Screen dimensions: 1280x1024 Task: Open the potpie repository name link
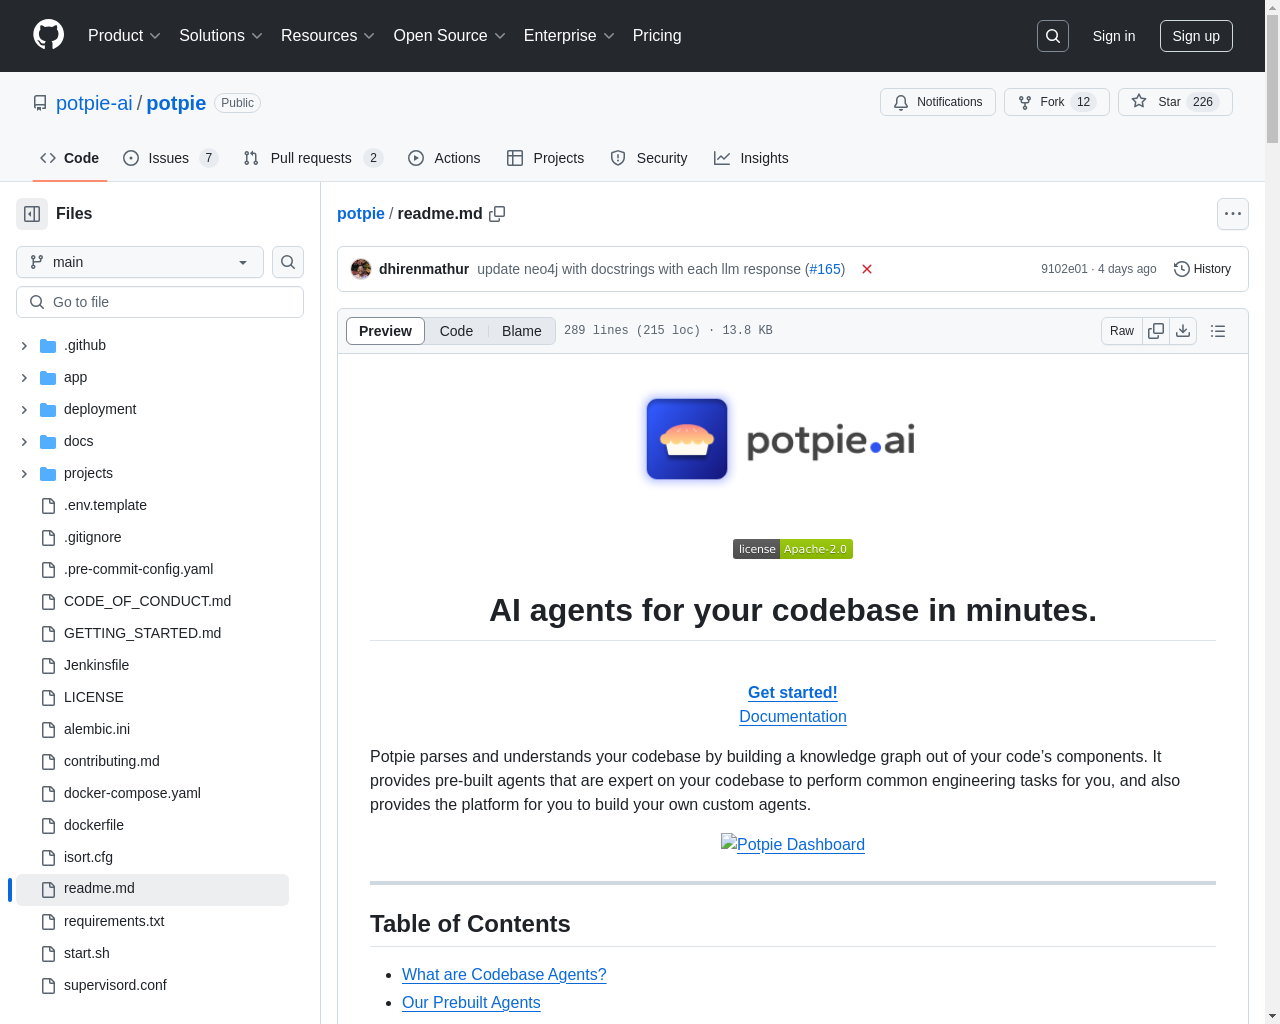tap(176, 103)
